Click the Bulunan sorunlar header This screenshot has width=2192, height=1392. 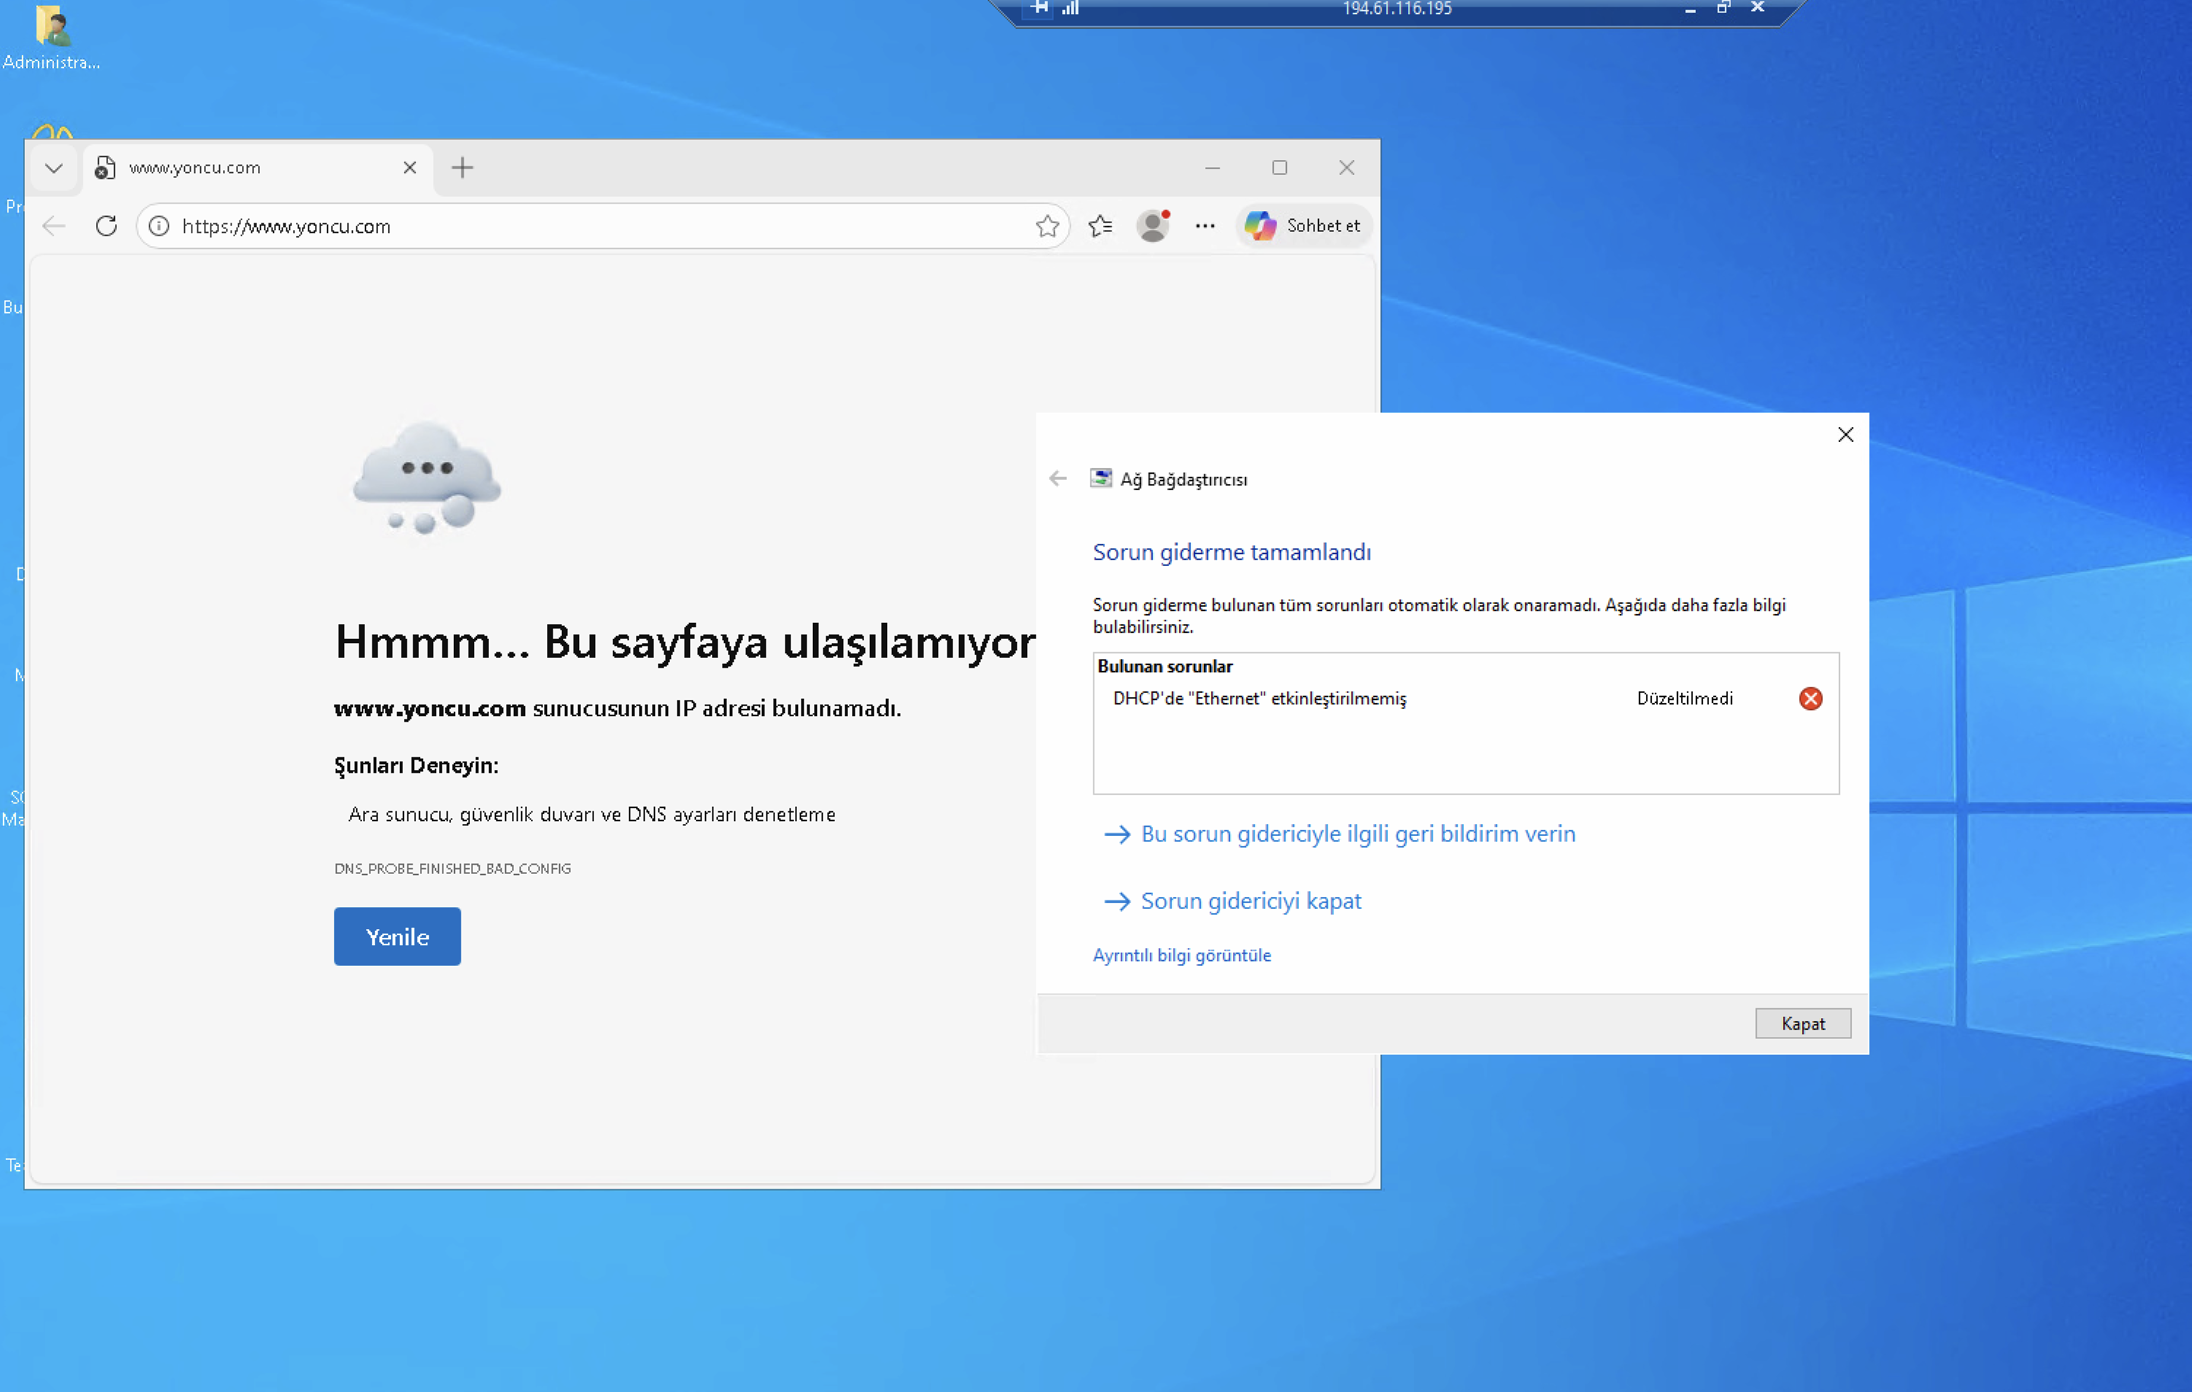point(1164,667)
